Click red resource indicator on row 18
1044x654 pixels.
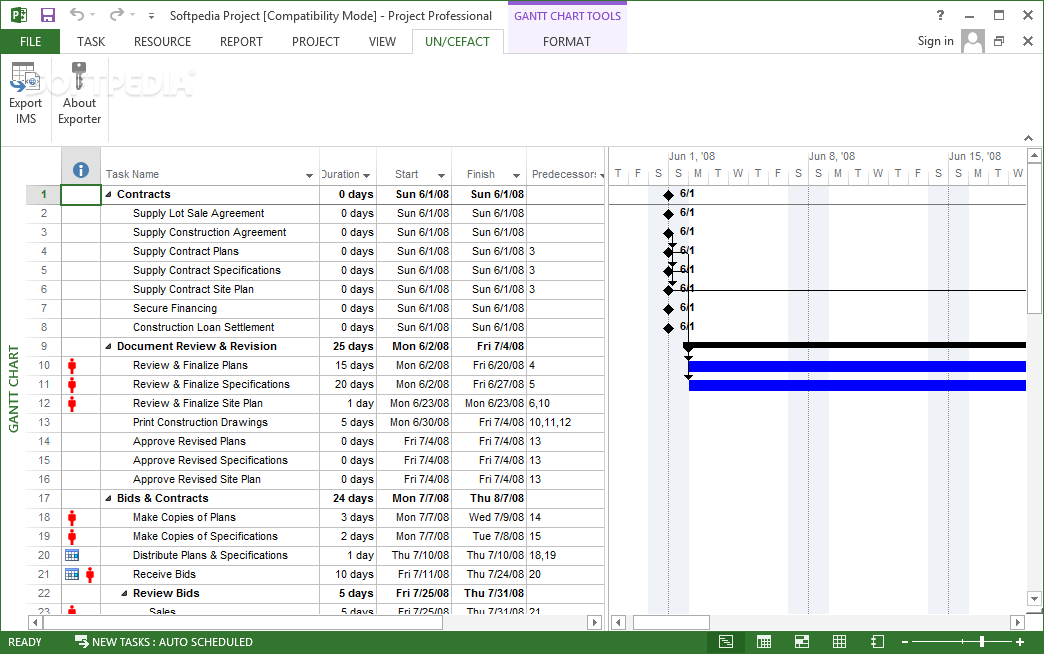coord(72,517)
